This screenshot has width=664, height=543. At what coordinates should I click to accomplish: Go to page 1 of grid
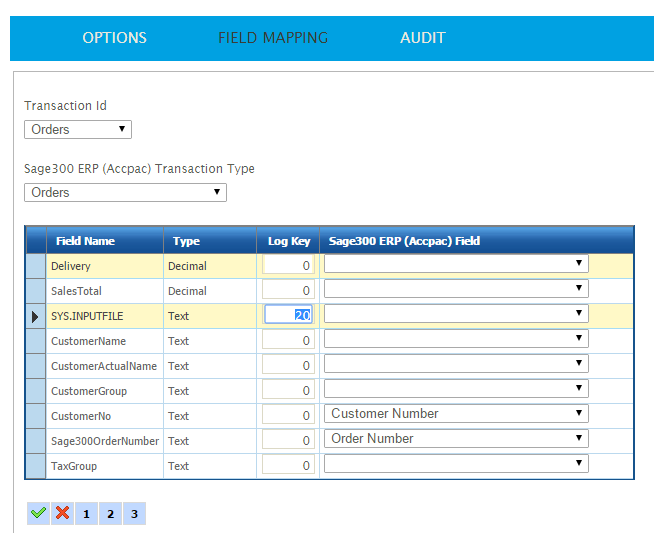click(86, 514)
